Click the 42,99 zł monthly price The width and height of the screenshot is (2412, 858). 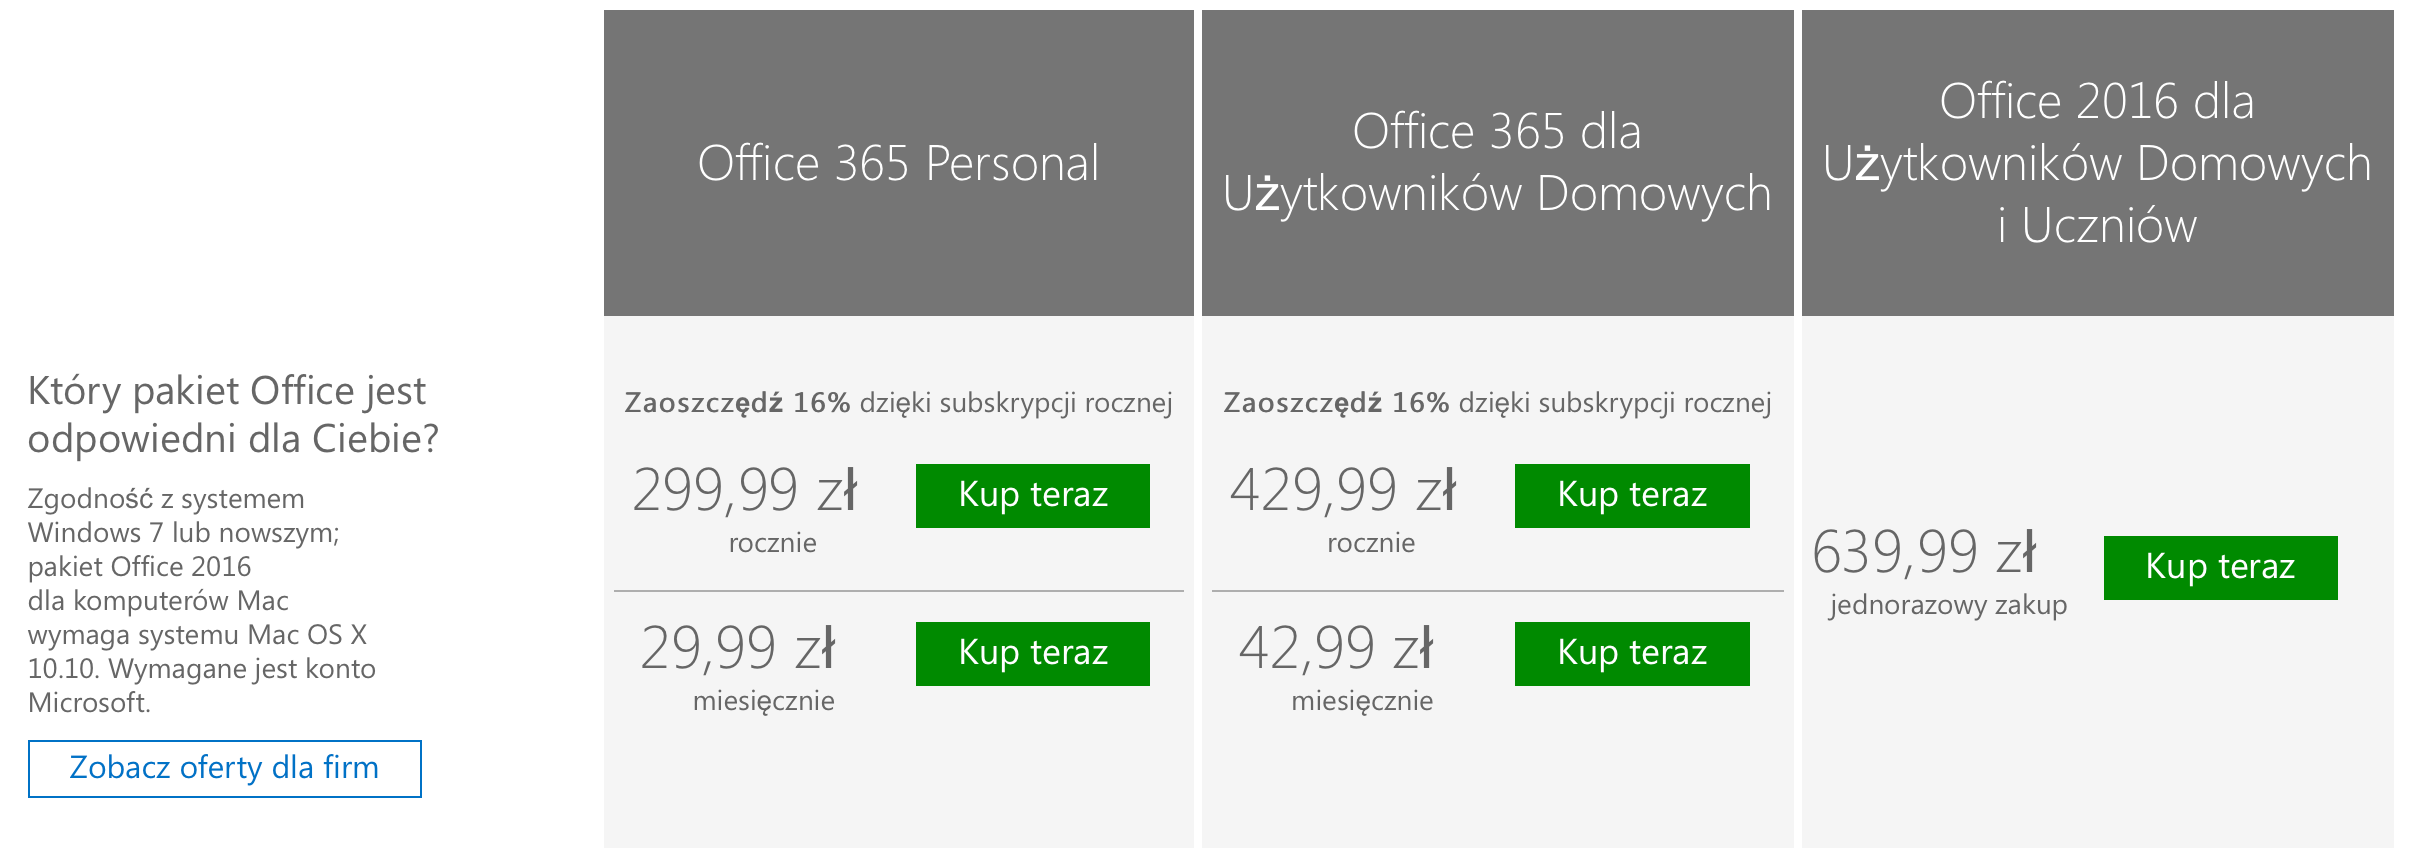[x=1336, y=648]
